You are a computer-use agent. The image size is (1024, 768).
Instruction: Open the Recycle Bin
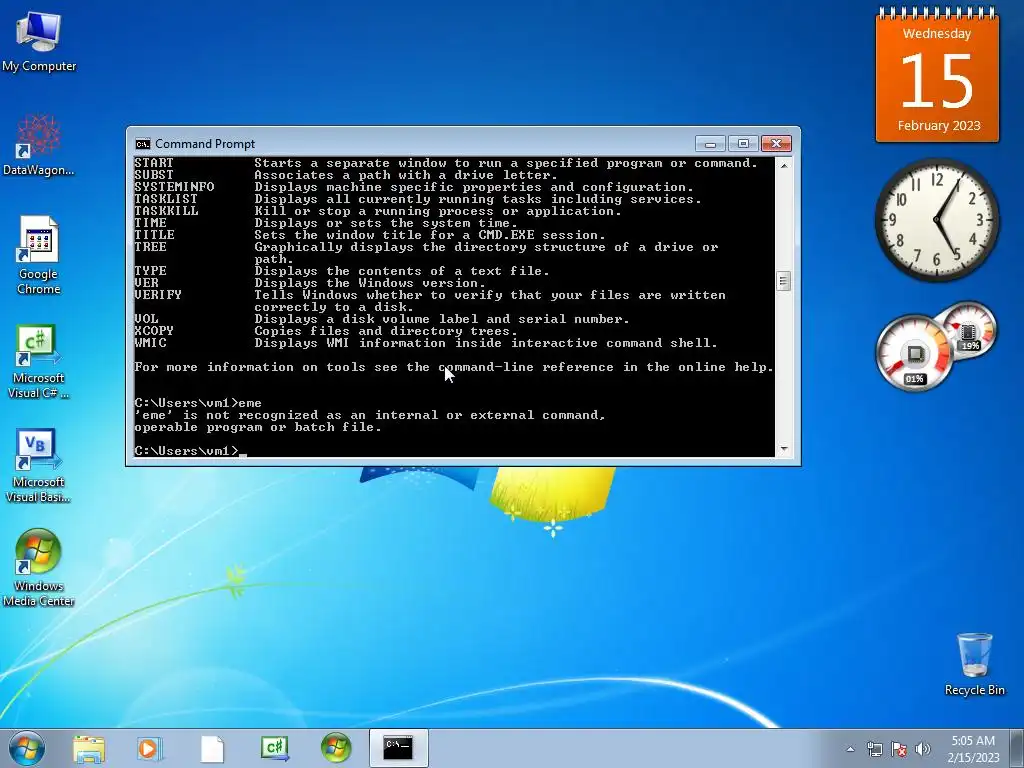coord(974,664)
